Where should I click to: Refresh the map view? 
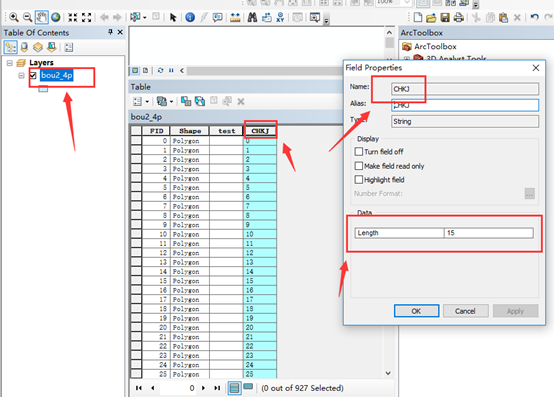tap(160, 70)
